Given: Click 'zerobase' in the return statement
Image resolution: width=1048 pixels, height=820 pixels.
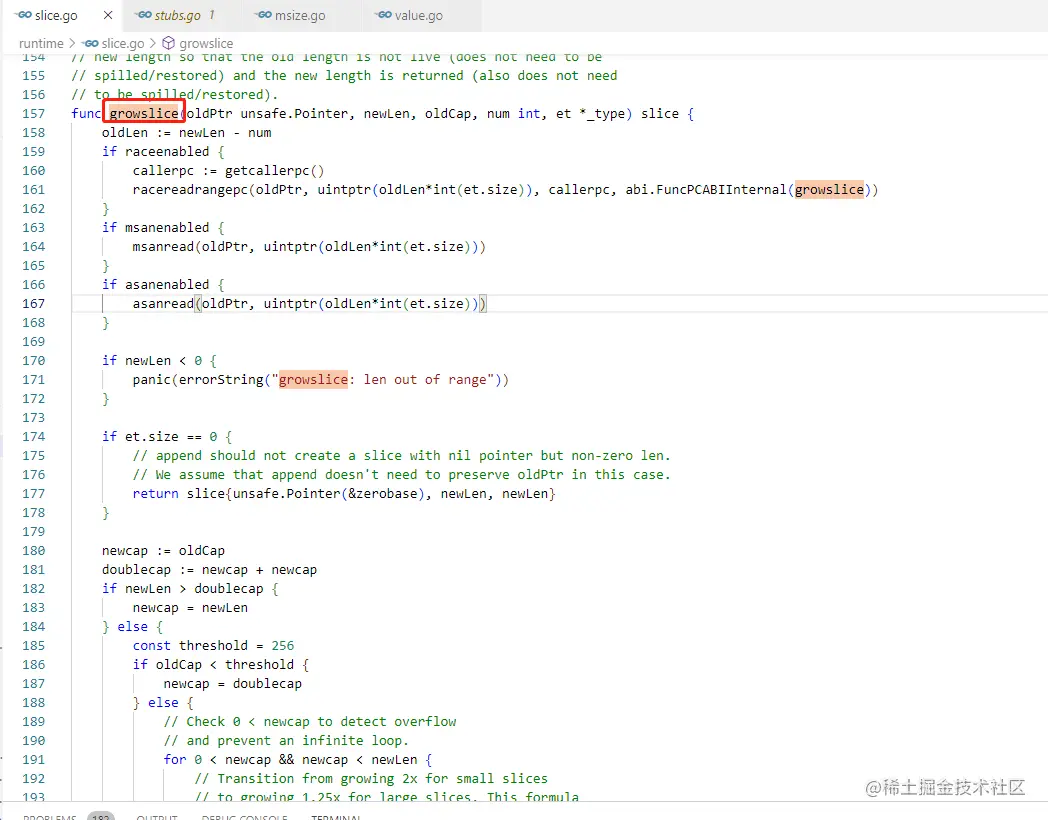Looking at the screenshot, I should (387, 494).
